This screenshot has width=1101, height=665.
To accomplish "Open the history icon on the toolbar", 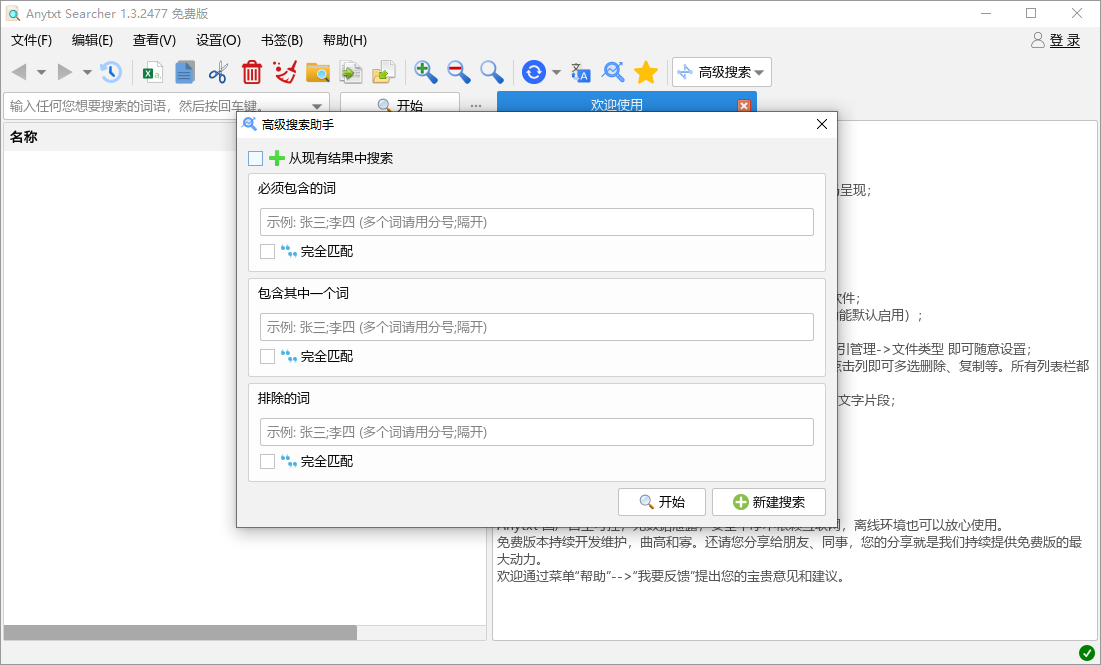I will [110, 72].
